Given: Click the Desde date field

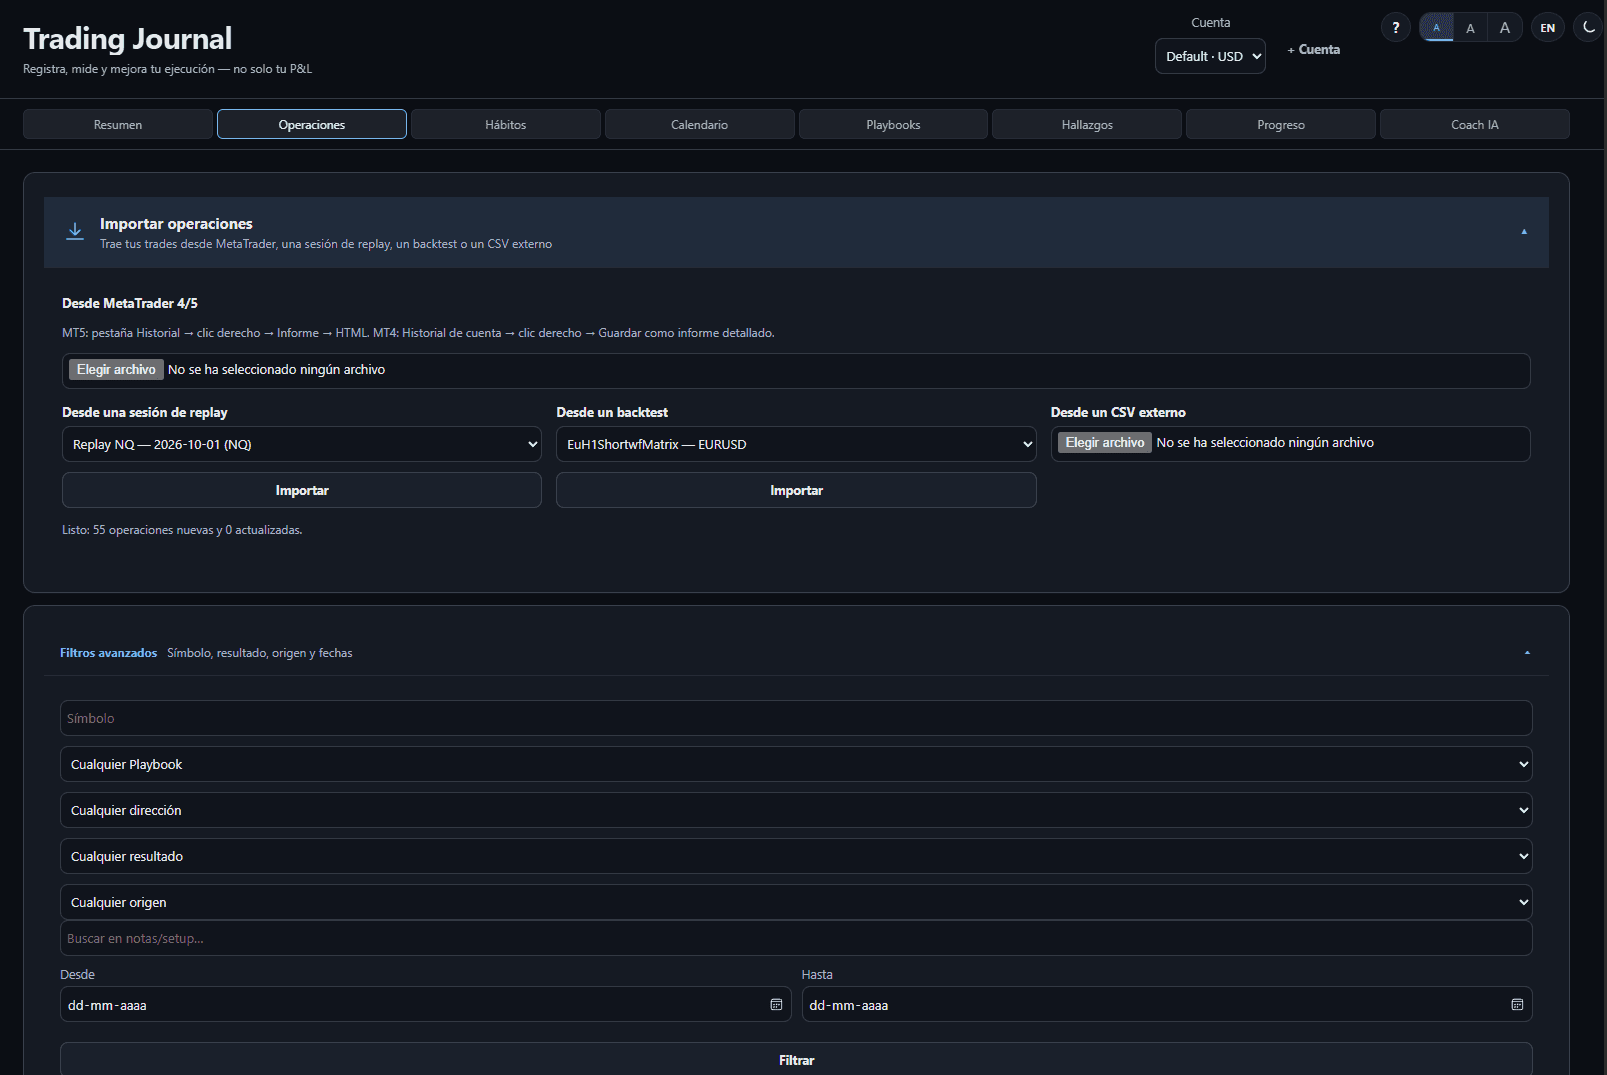Looking at the screenshot, I should pos(425,1004).
